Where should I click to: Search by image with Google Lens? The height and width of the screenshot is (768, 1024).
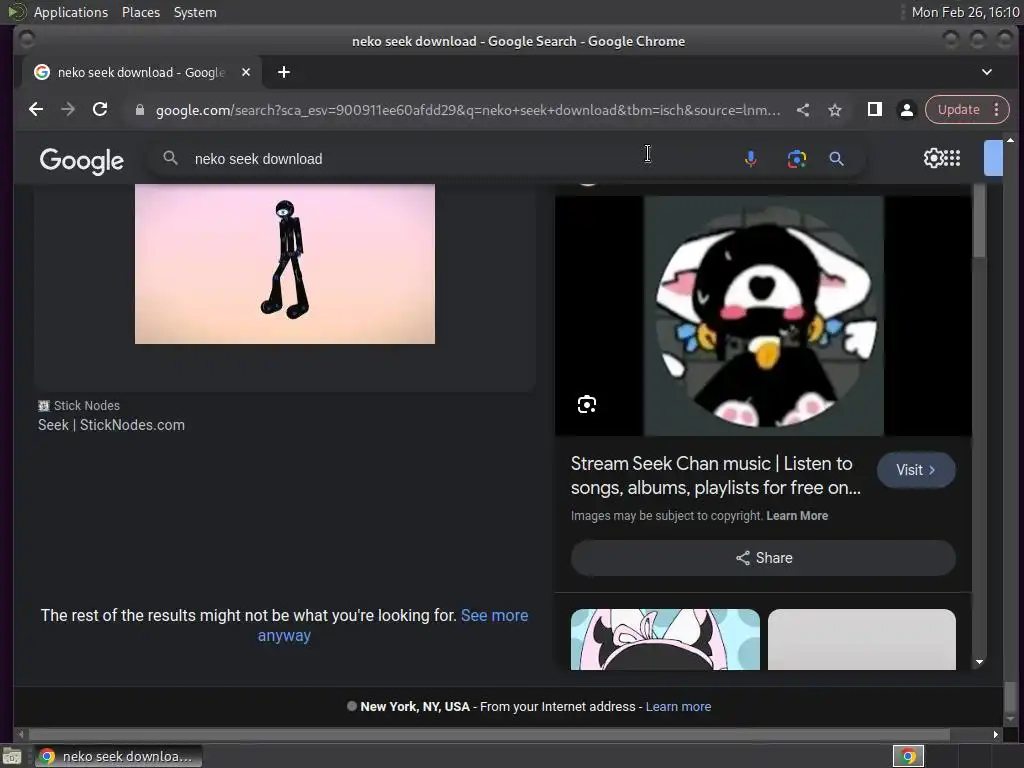pos(797,159)
